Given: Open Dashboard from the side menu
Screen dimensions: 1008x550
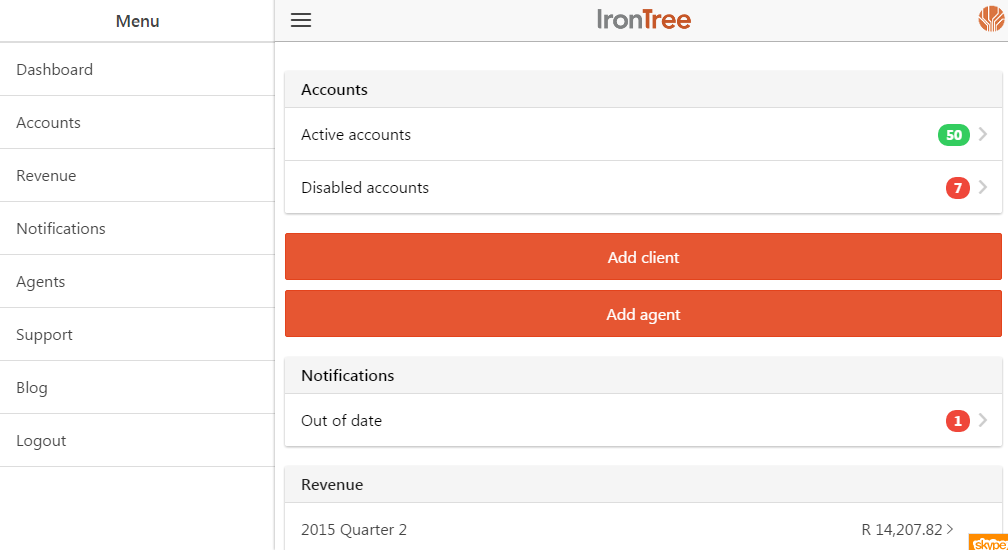Looking at the screenshot, I should 55,70.
